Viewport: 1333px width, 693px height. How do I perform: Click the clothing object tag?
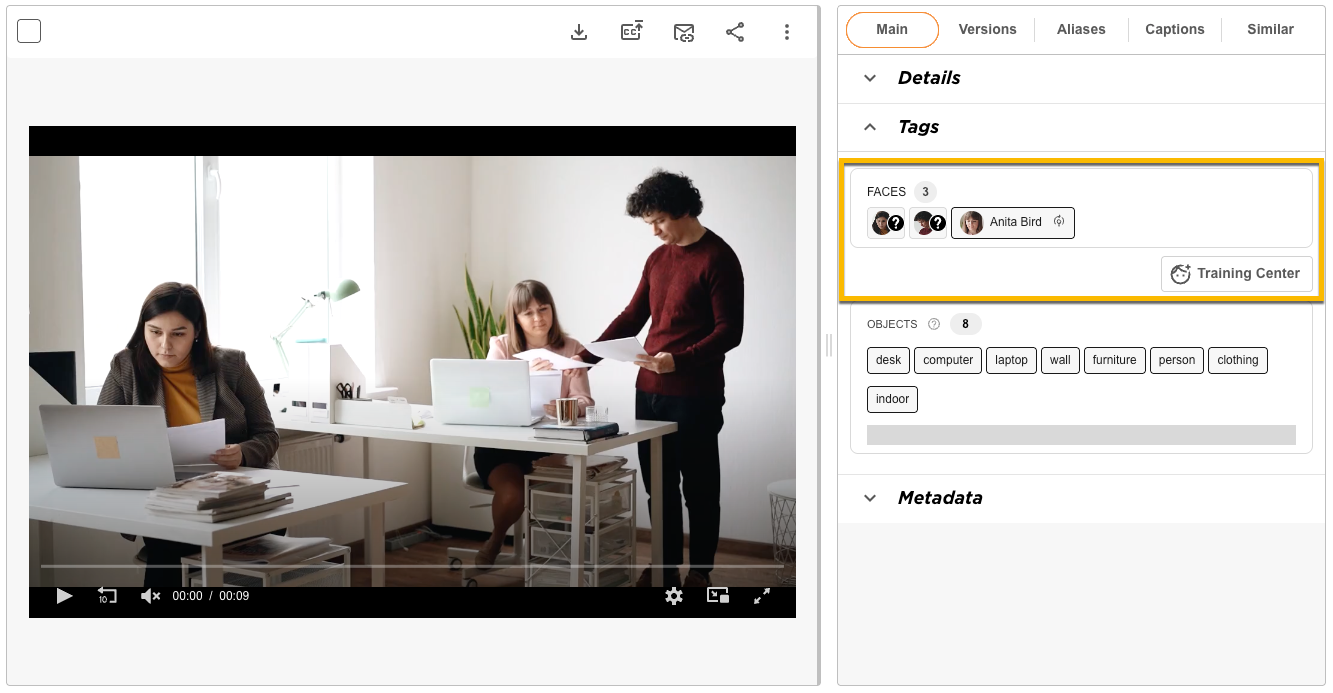click(x=1238, y=360)
